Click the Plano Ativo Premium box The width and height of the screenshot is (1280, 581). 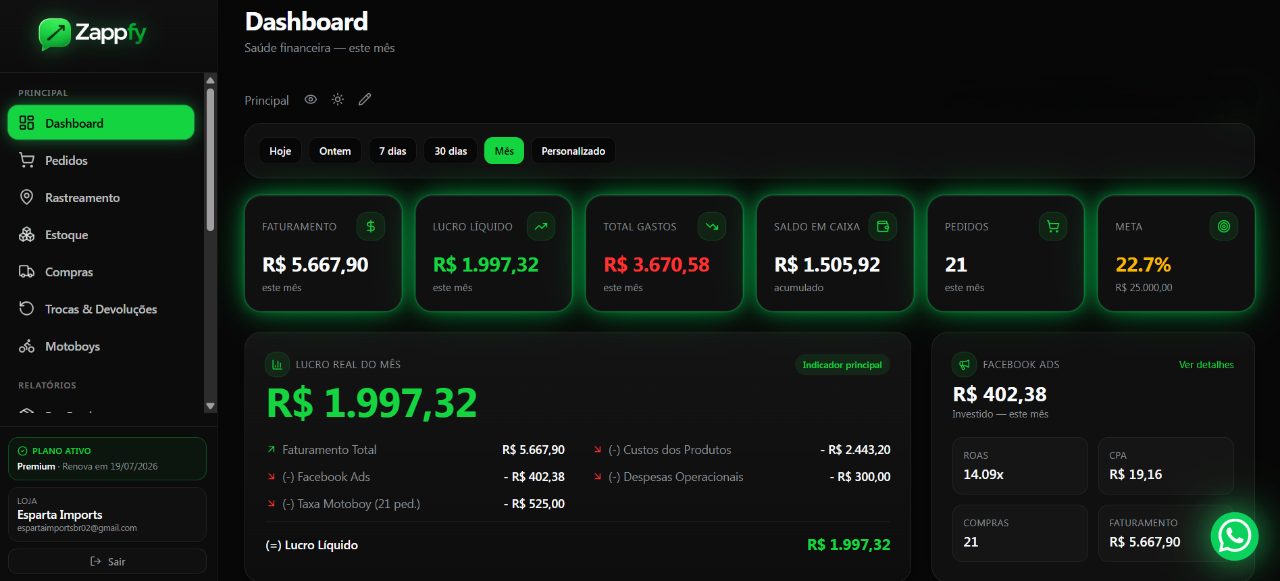(x=107, y=459)
